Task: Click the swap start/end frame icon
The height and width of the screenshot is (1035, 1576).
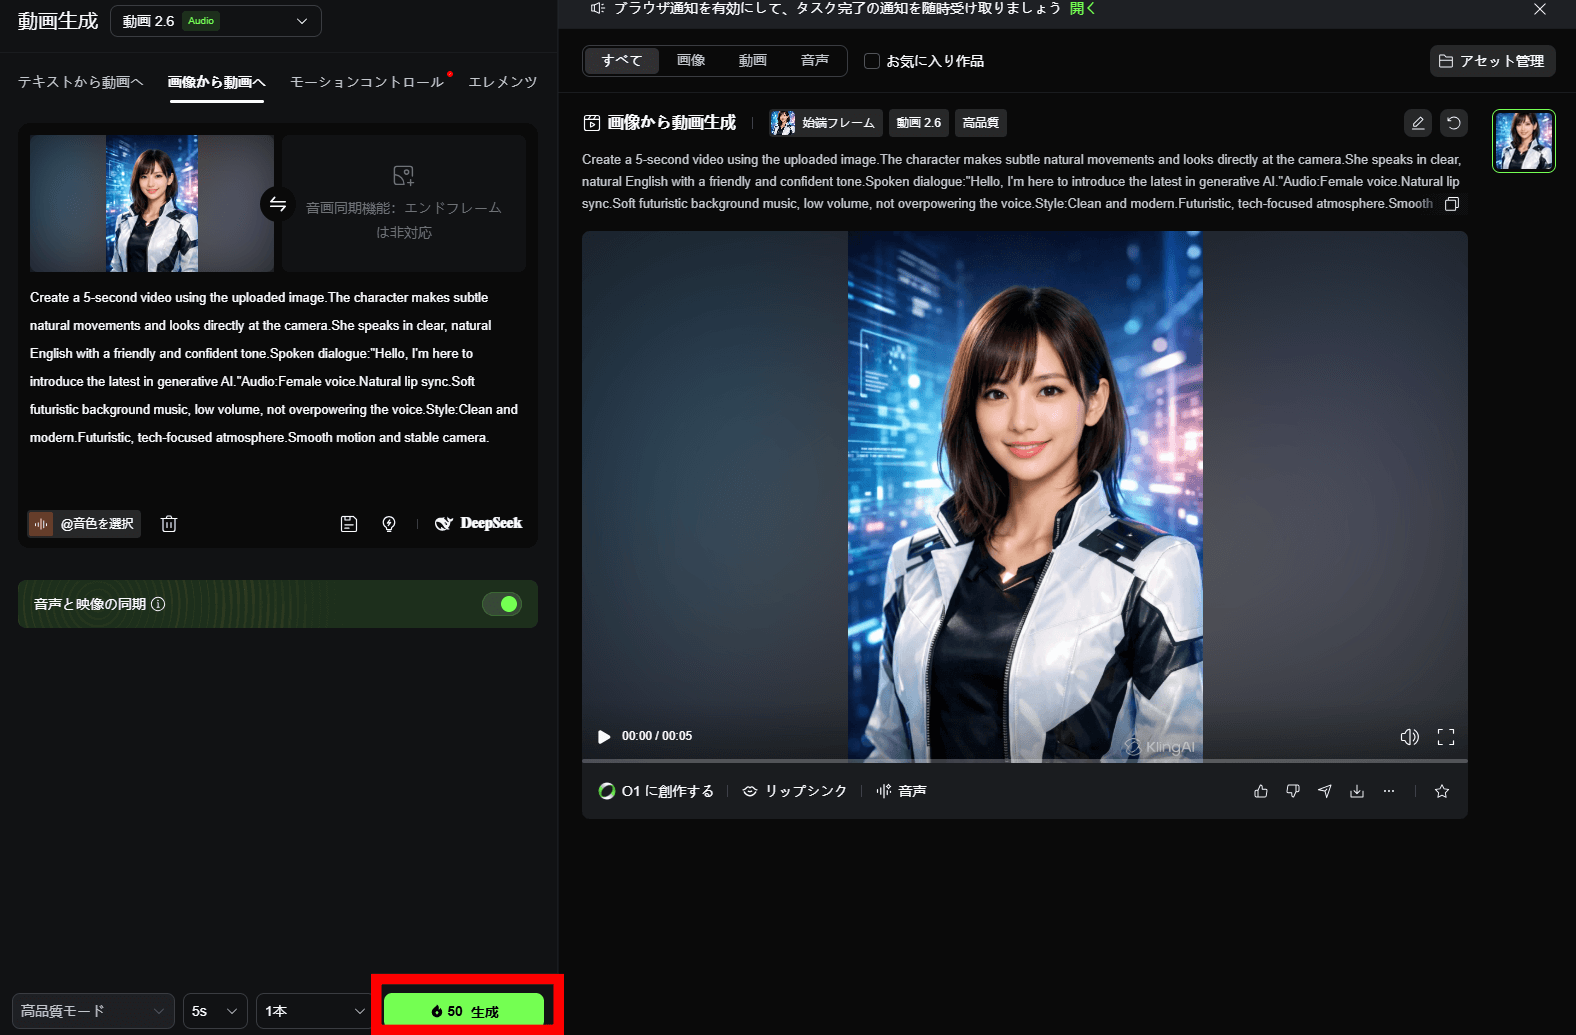Action: point(278,204)
